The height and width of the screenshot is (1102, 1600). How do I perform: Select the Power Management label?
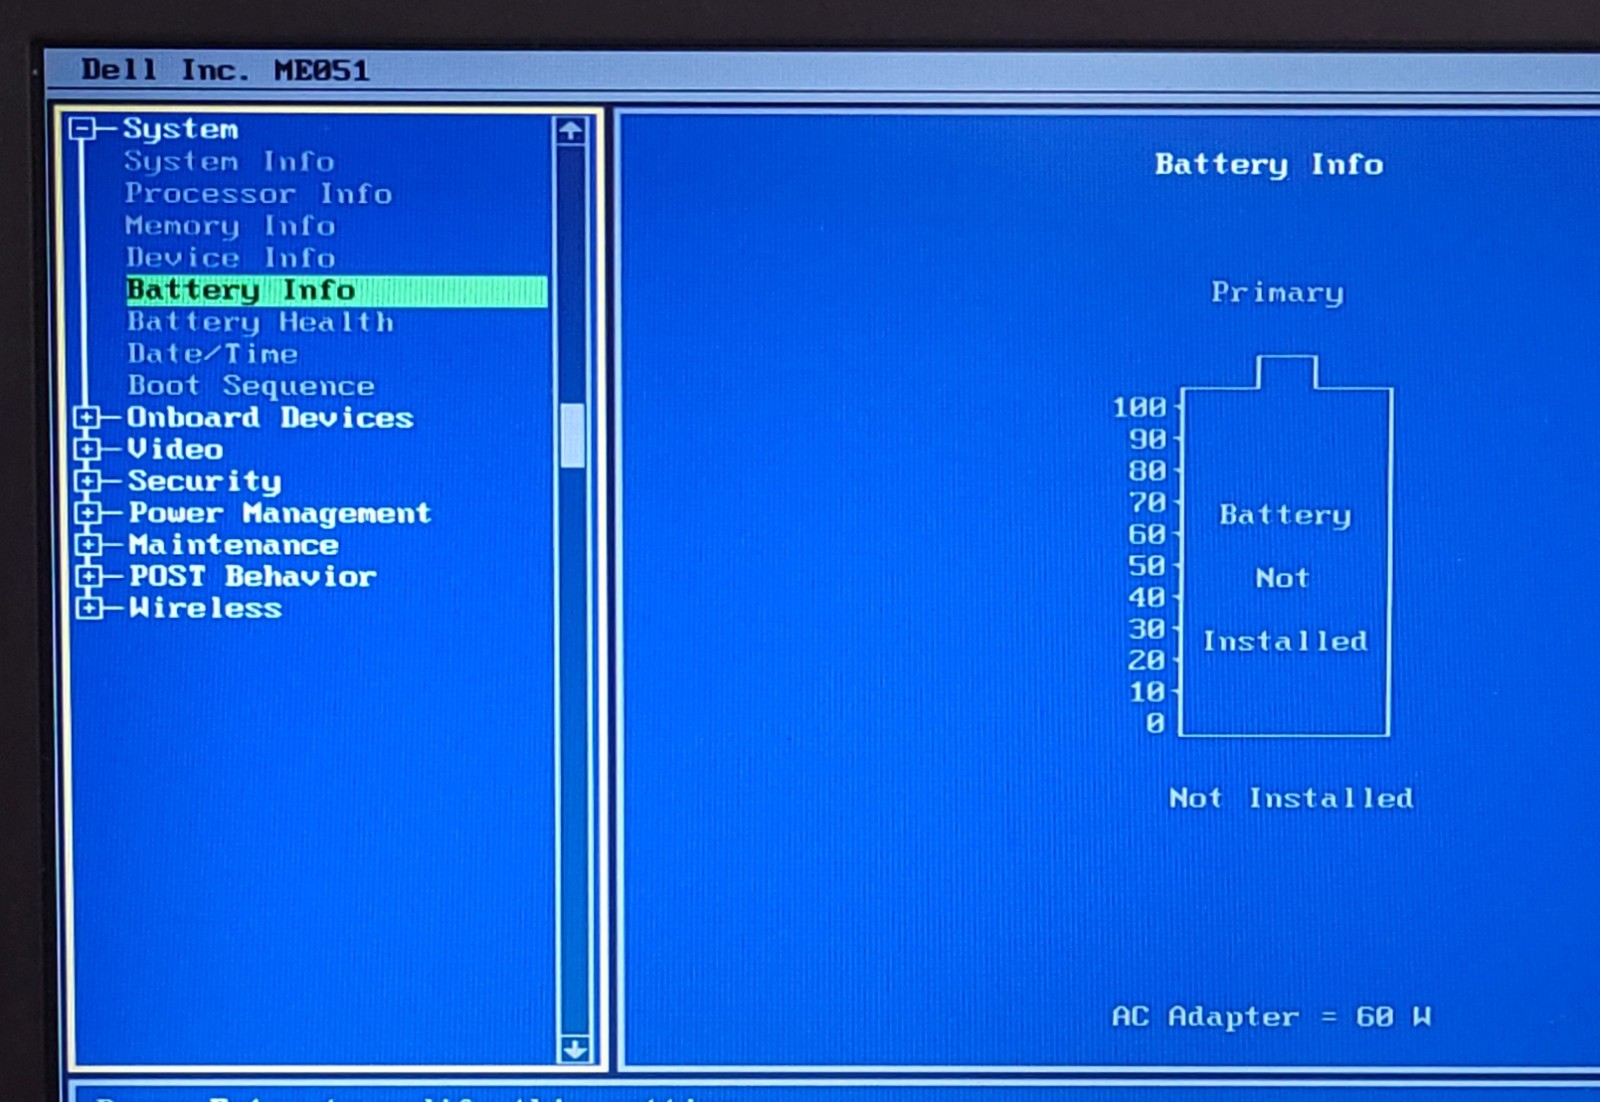[x=279, y=513]
